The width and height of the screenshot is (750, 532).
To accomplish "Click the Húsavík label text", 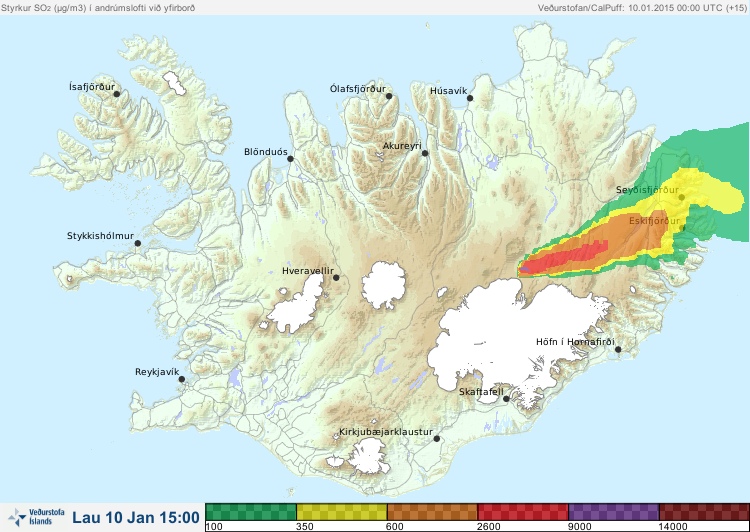I will 448,91.
